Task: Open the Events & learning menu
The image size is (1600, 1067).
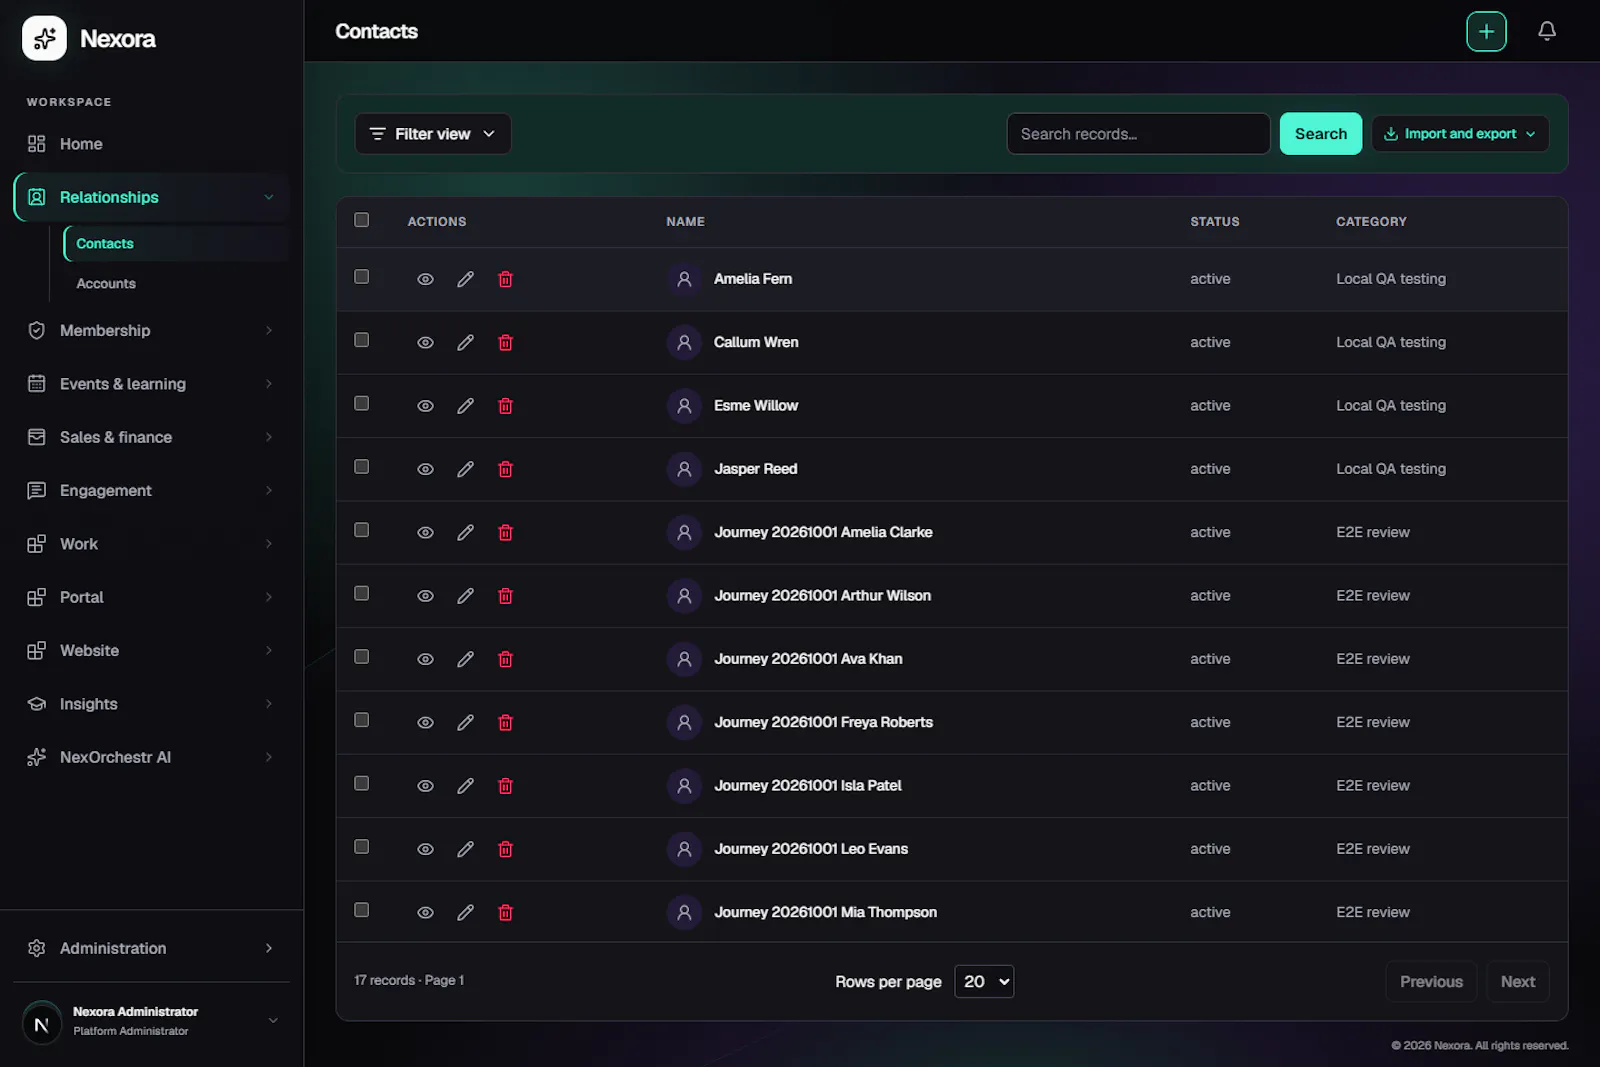Action: click(151, 384)
